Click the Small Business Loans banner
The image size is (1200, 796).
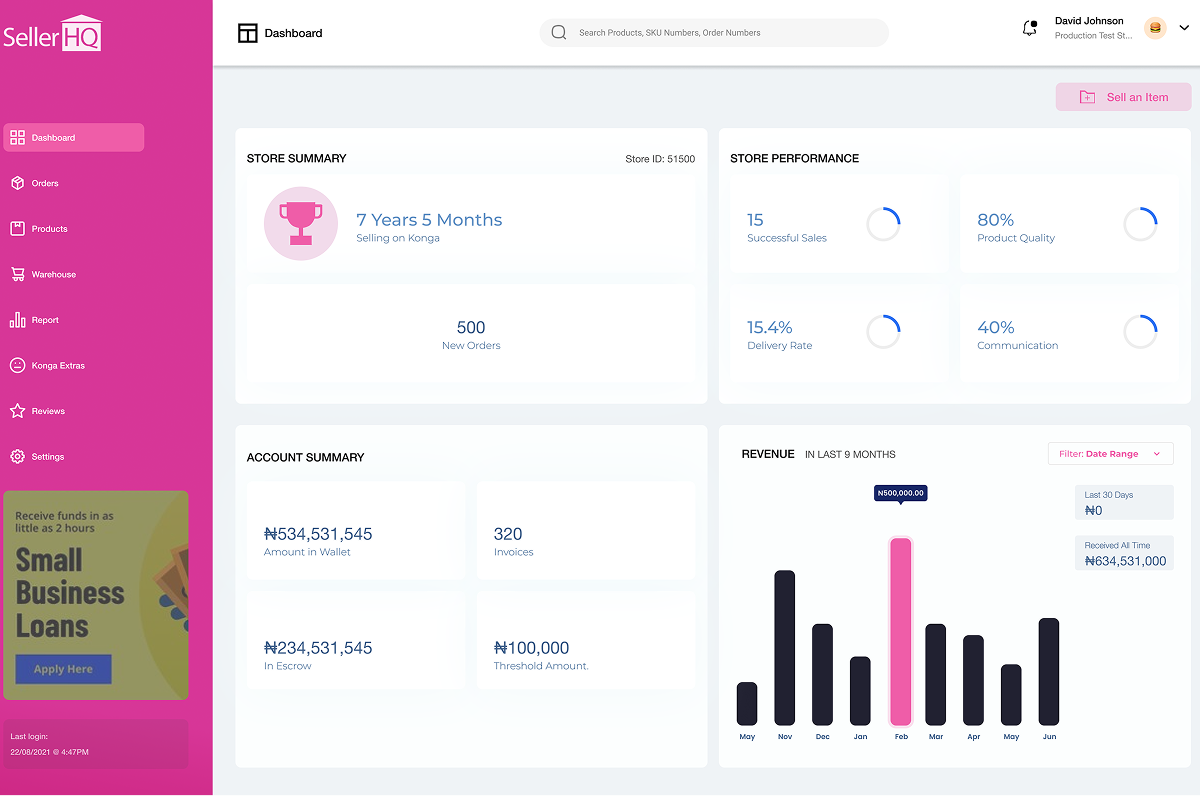[x=96, y=595]
